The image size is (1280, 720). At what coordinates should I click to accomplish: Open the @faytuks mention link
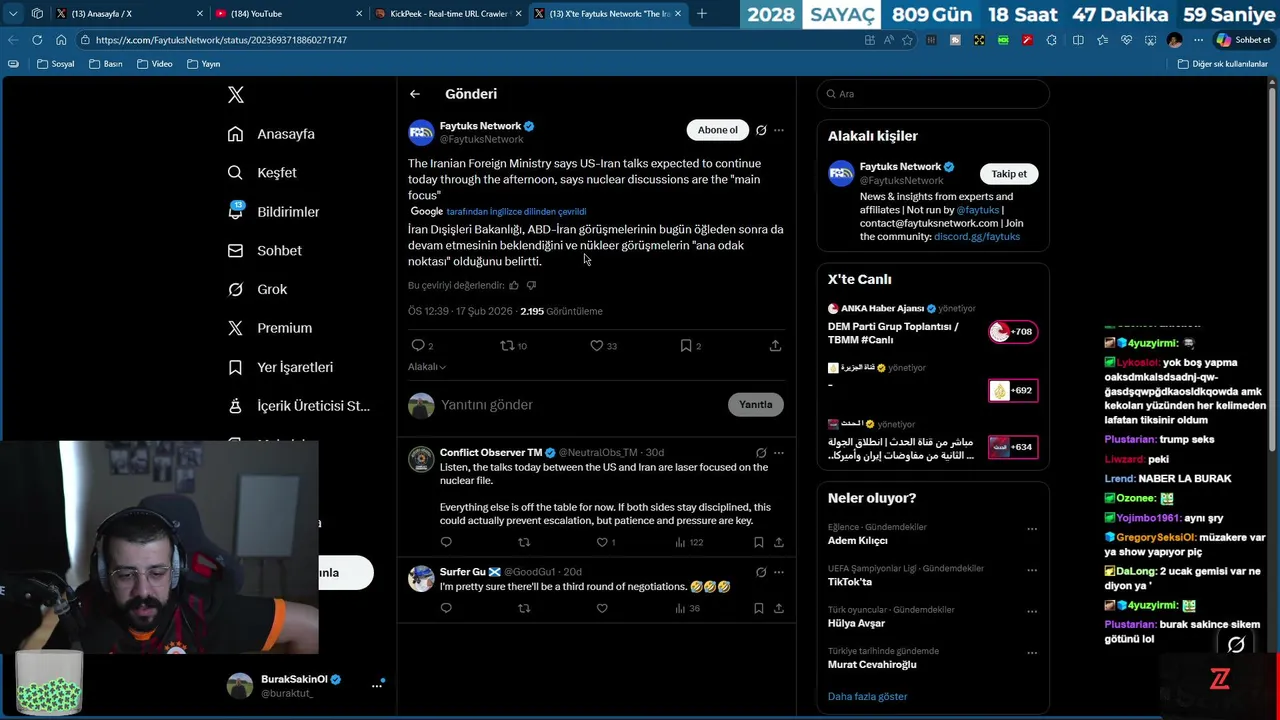pos(978,210)
